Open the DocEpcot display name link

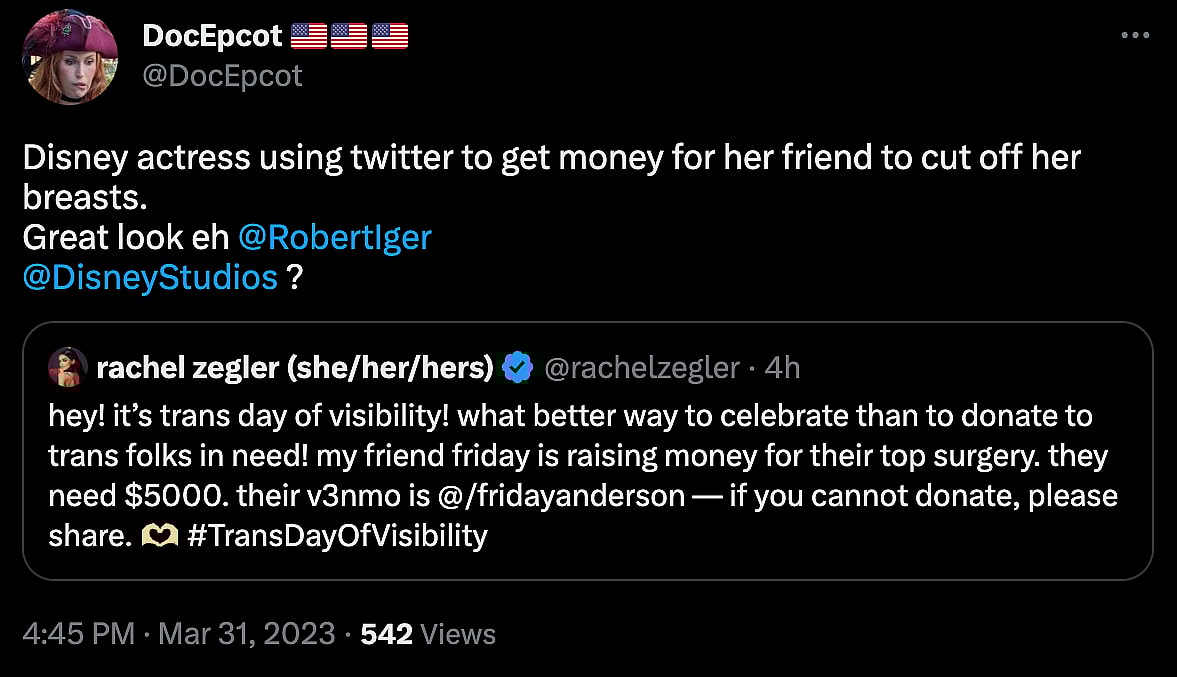click(213, 37)
